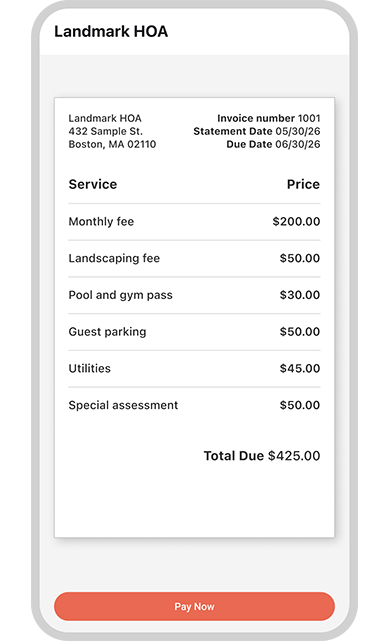The image size is (390, 641).
Task: Select the $45.00 utilities price
Action: pyautogui.click(x=300, y=368)
